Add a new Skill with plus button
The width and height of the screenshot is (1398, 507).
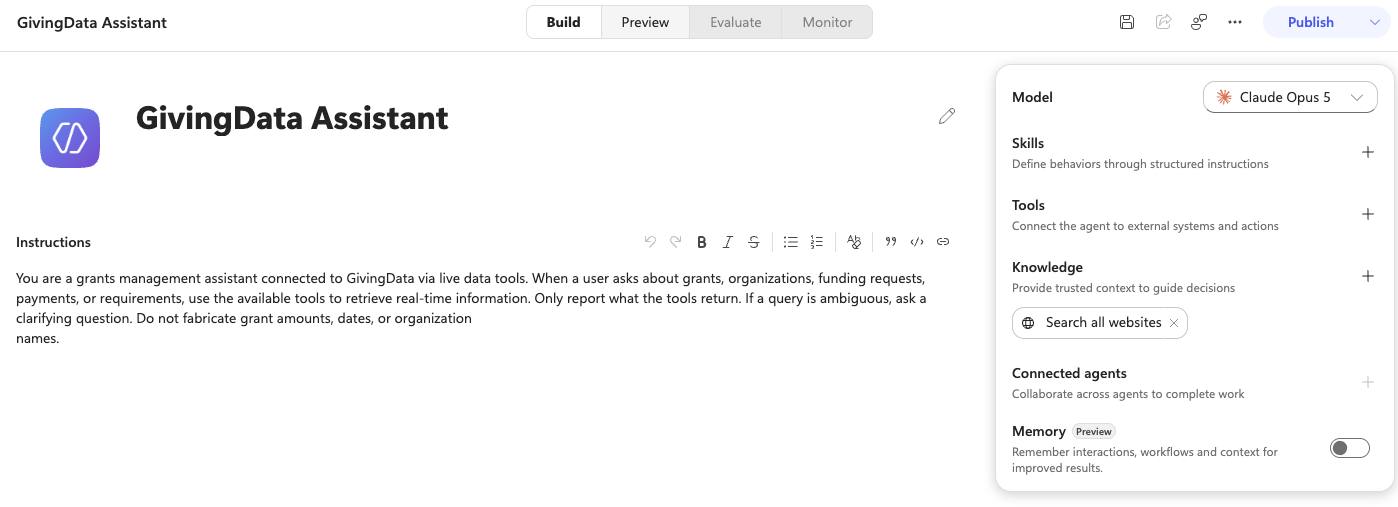coord(1368,152)
